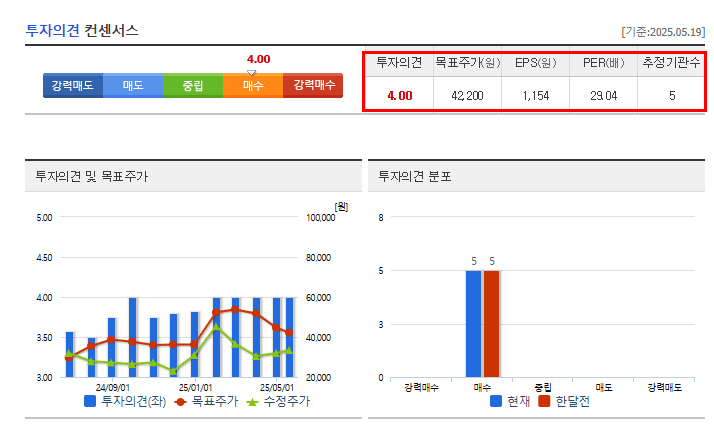
Task: Click the 추정기관수 column header
Action: (x=671, y=62)
